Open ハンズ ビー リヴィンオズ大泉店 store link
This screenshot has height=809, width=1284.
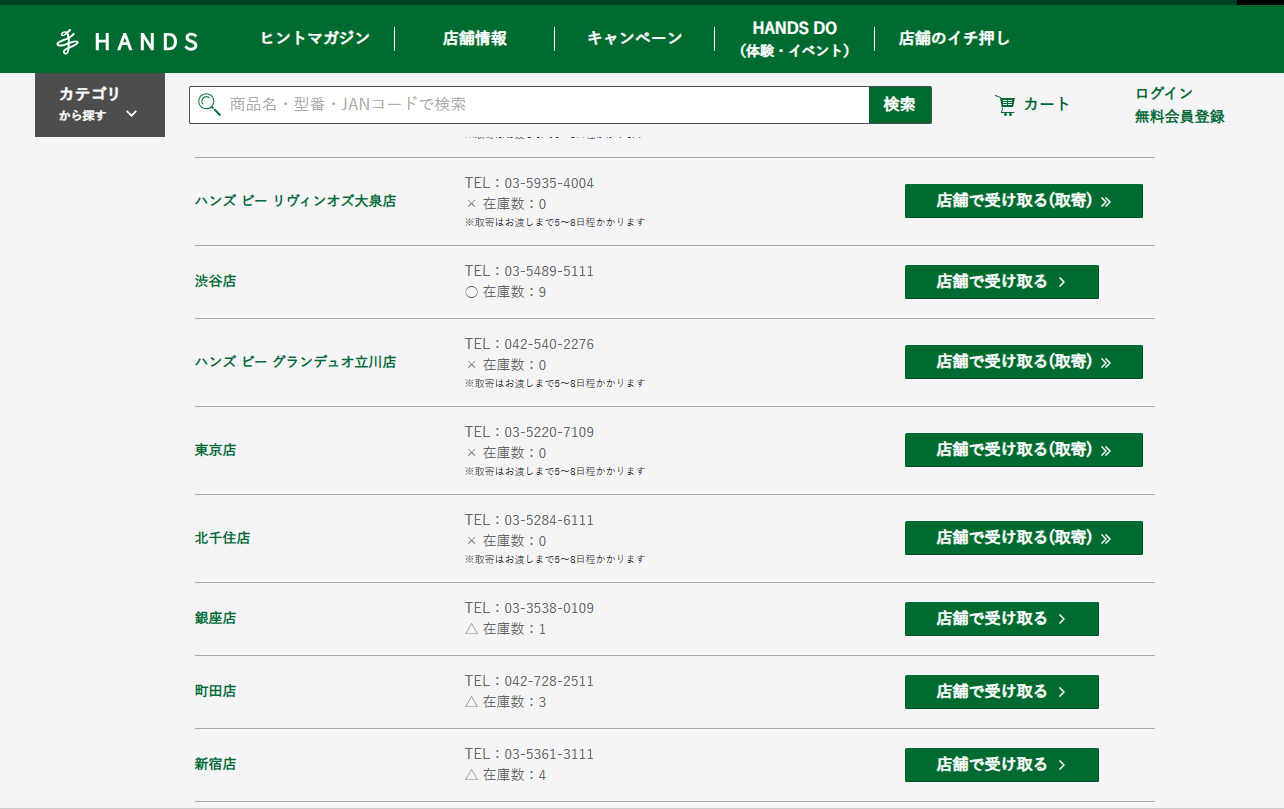pyautogui.click(x=295, y=201)
